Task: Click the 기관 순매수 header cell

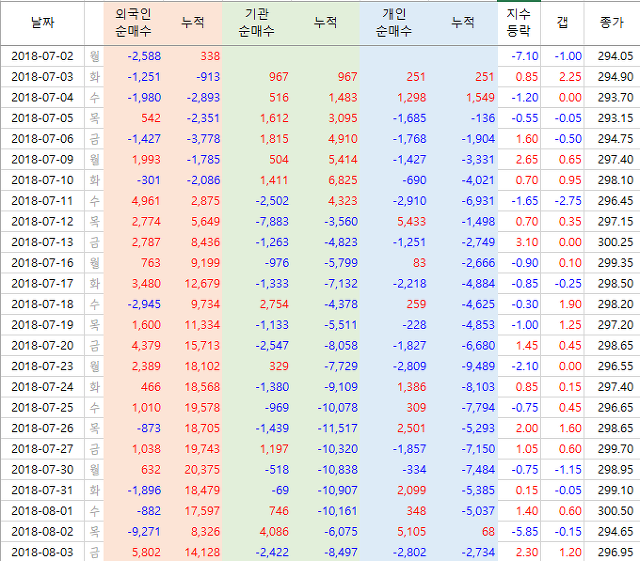Action: 256,23
